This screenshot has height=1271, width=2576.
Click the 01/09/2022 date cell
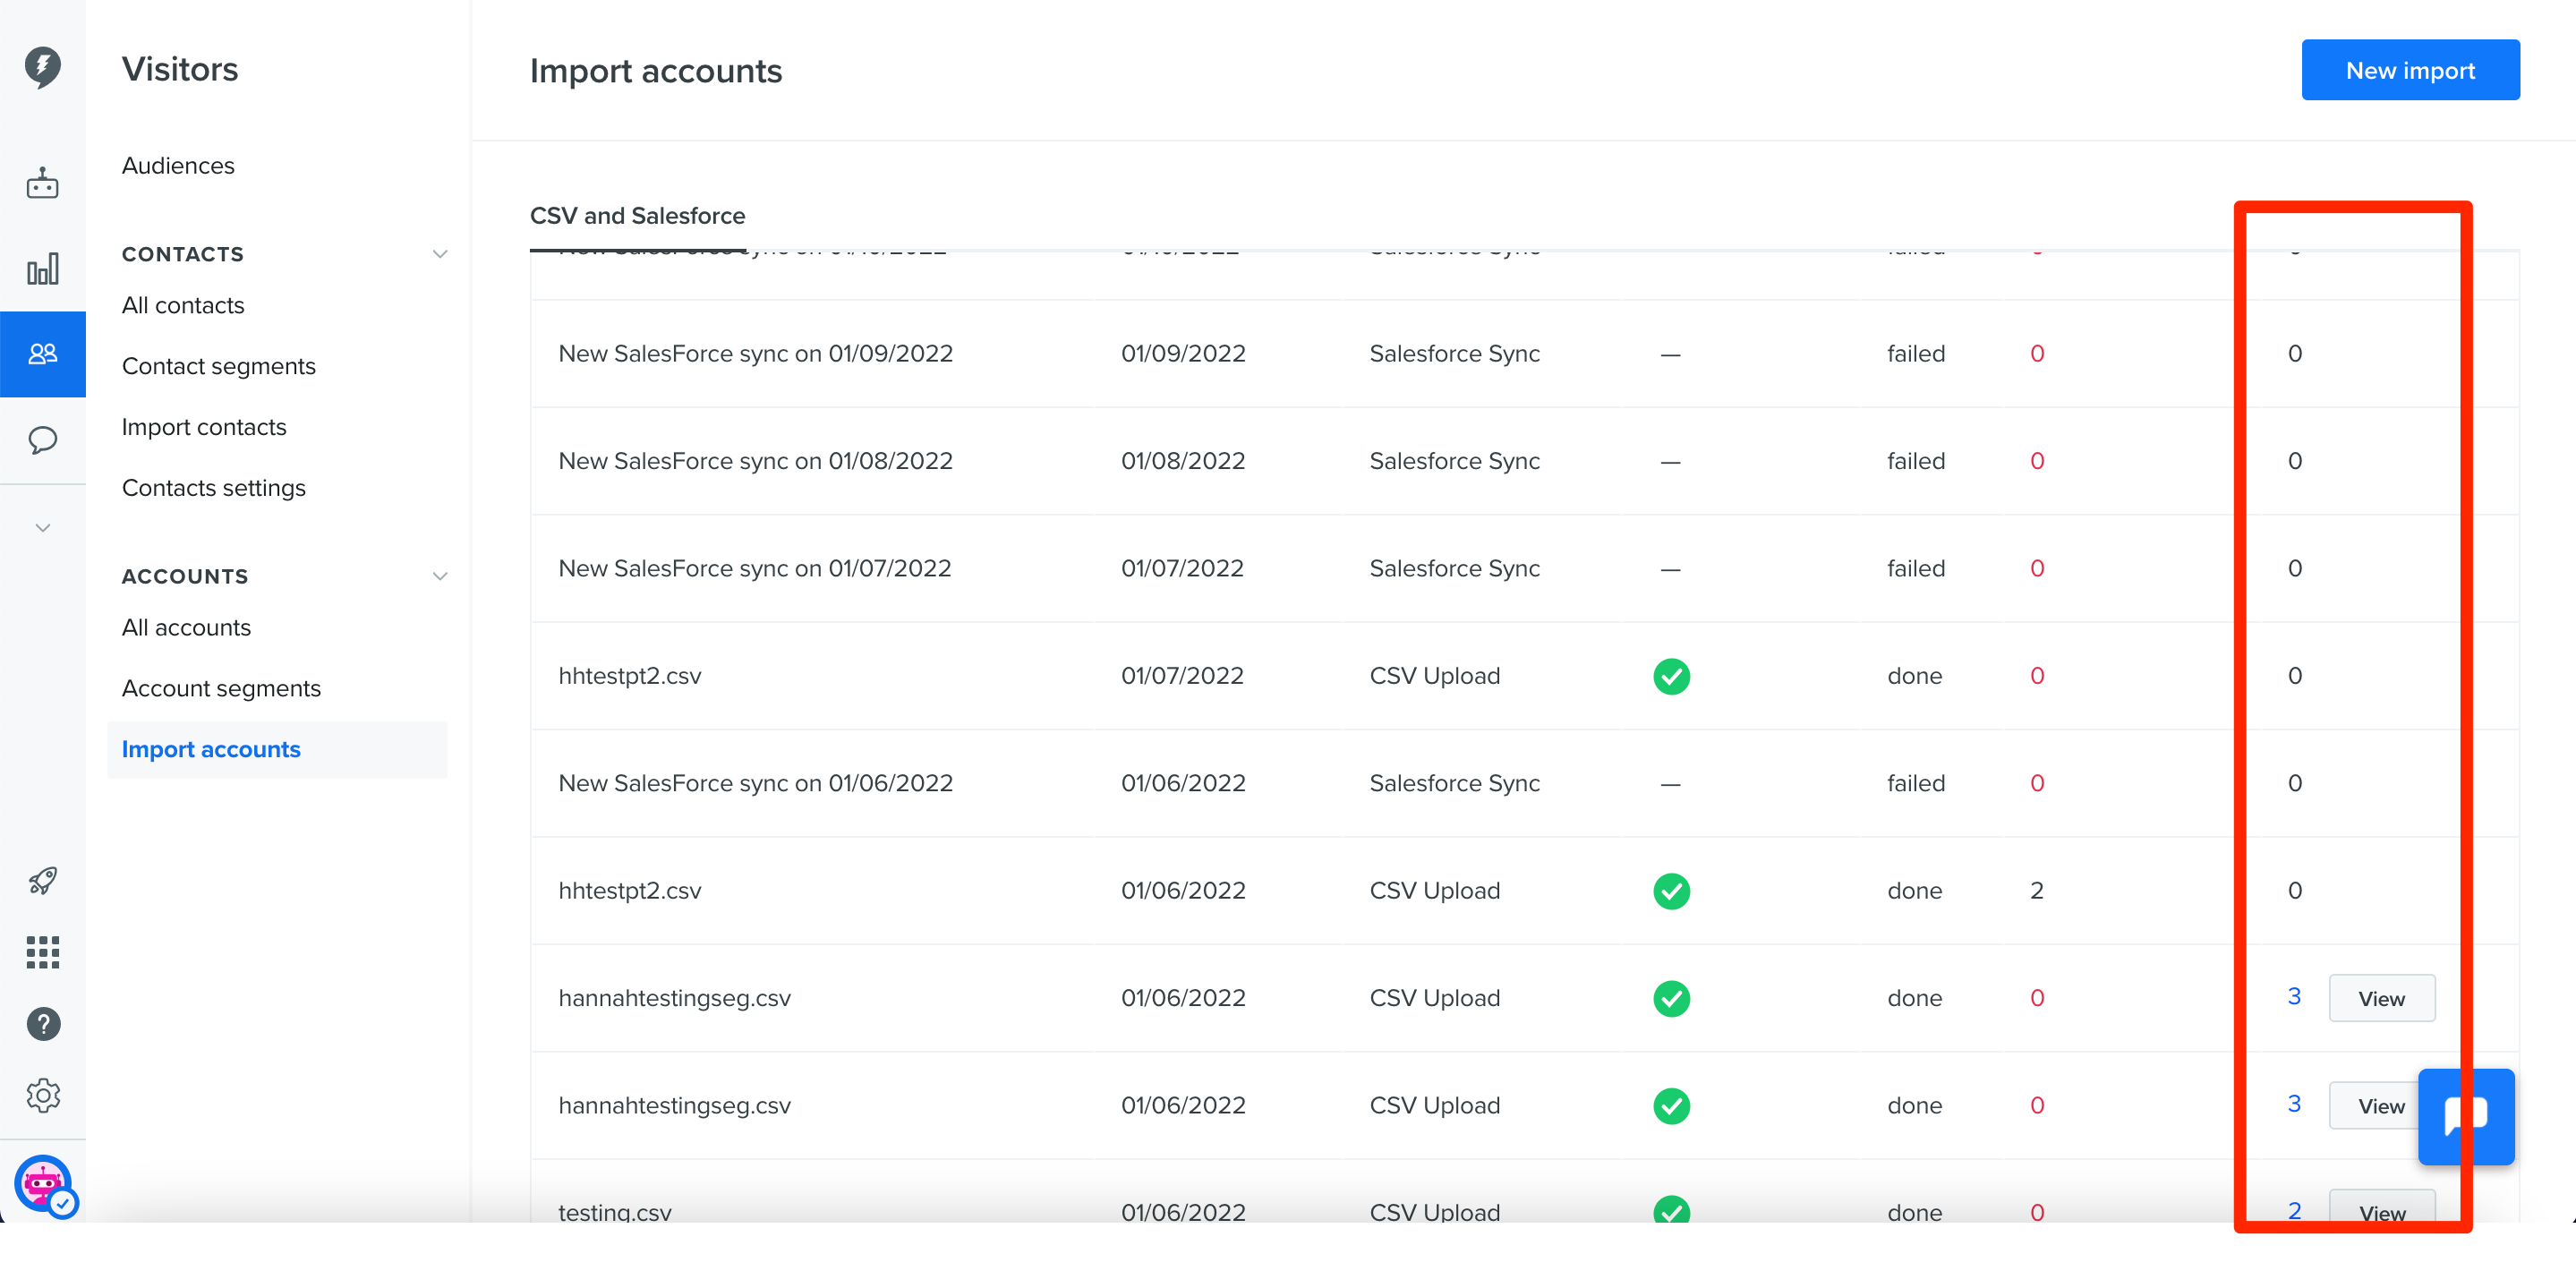pos(1183,353)
